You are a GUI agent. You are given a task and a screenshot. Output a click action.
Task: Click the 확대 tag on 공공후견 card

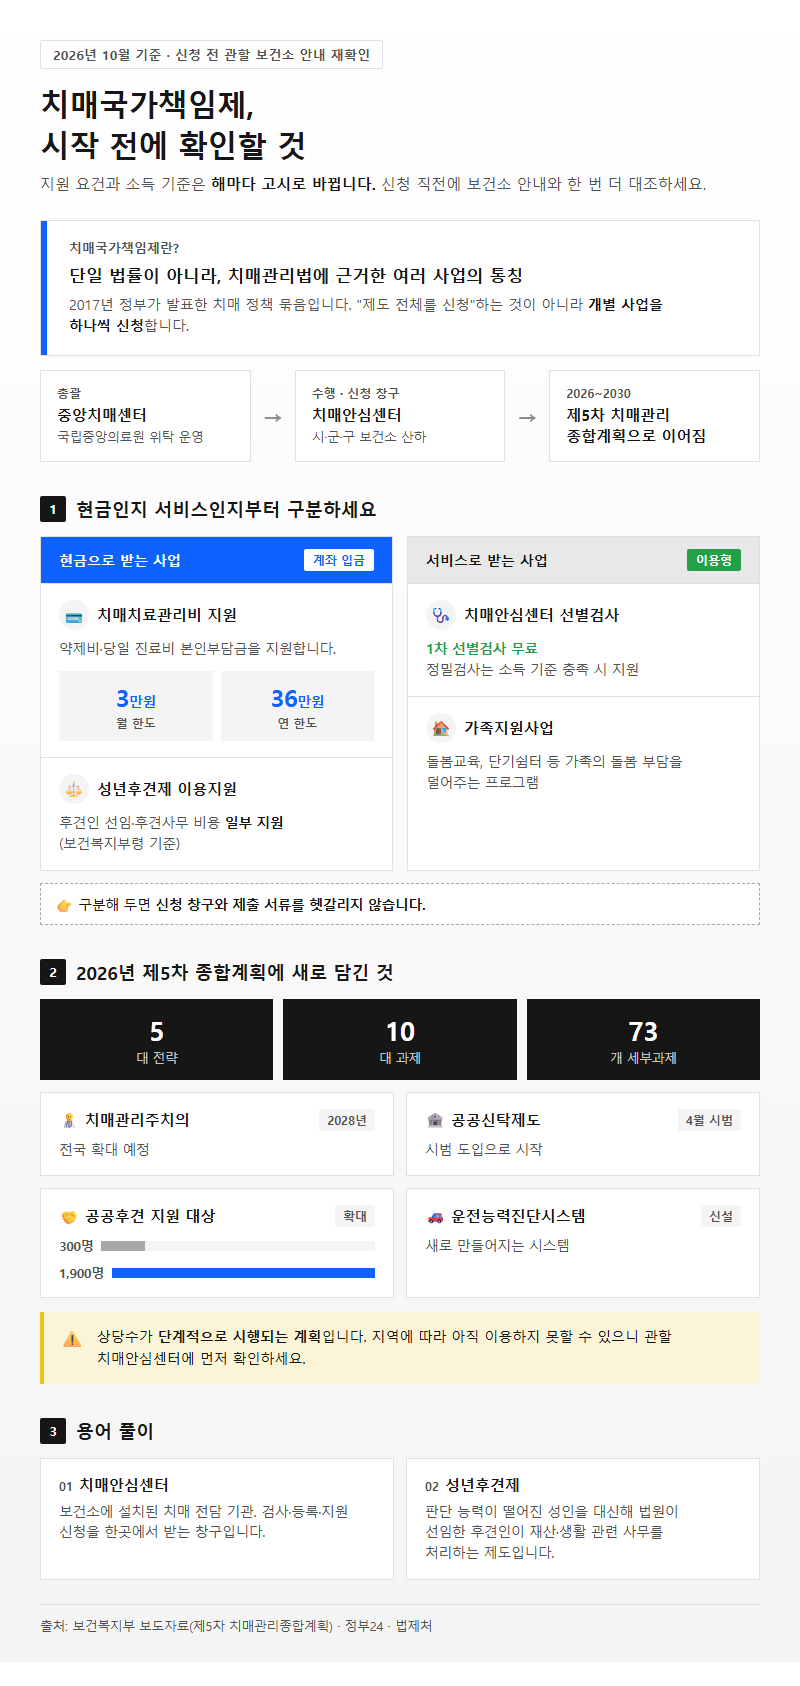(355, 1216)
